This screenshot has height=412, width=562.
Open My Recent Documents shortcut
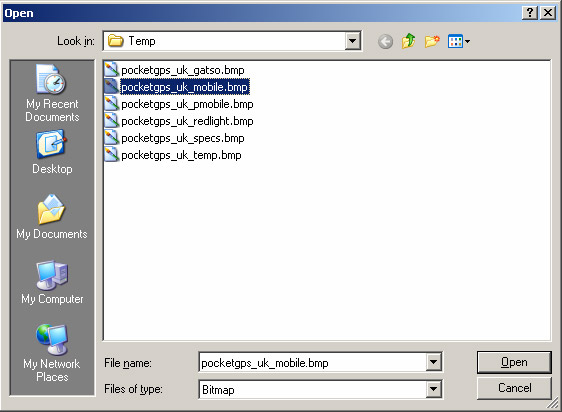[x=52, y=94]
